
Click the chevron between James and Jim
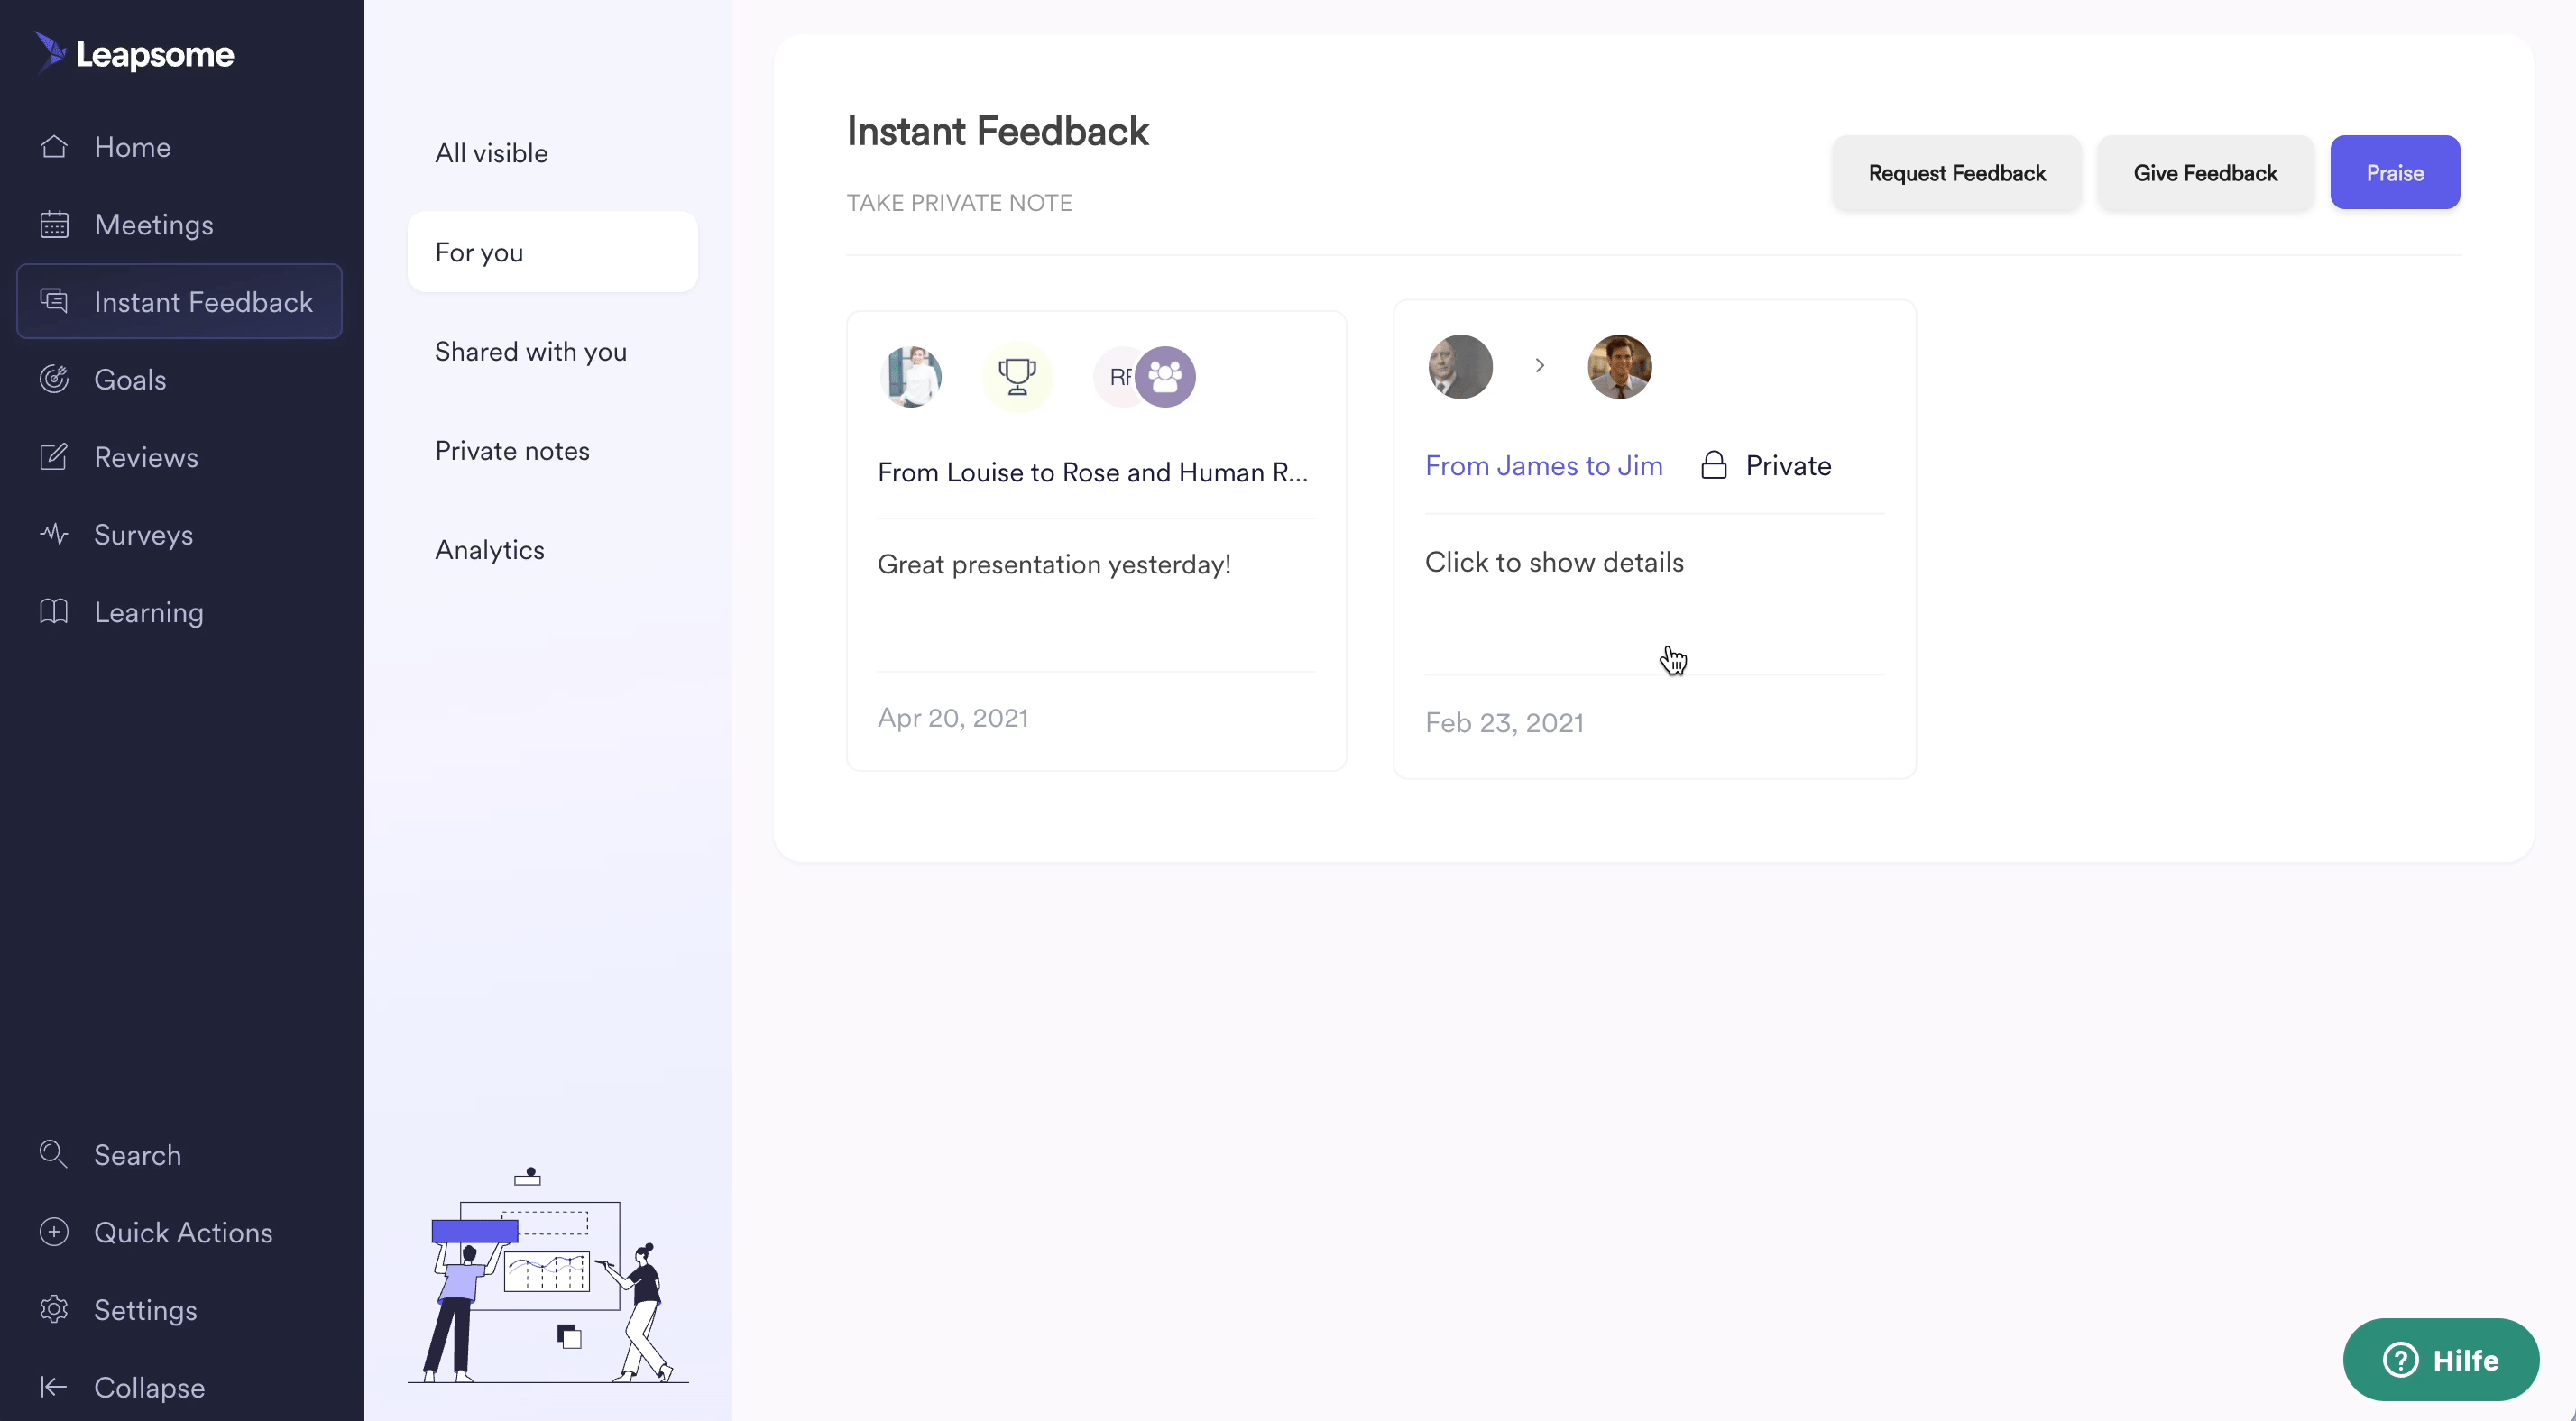[x=1540, y=366]
